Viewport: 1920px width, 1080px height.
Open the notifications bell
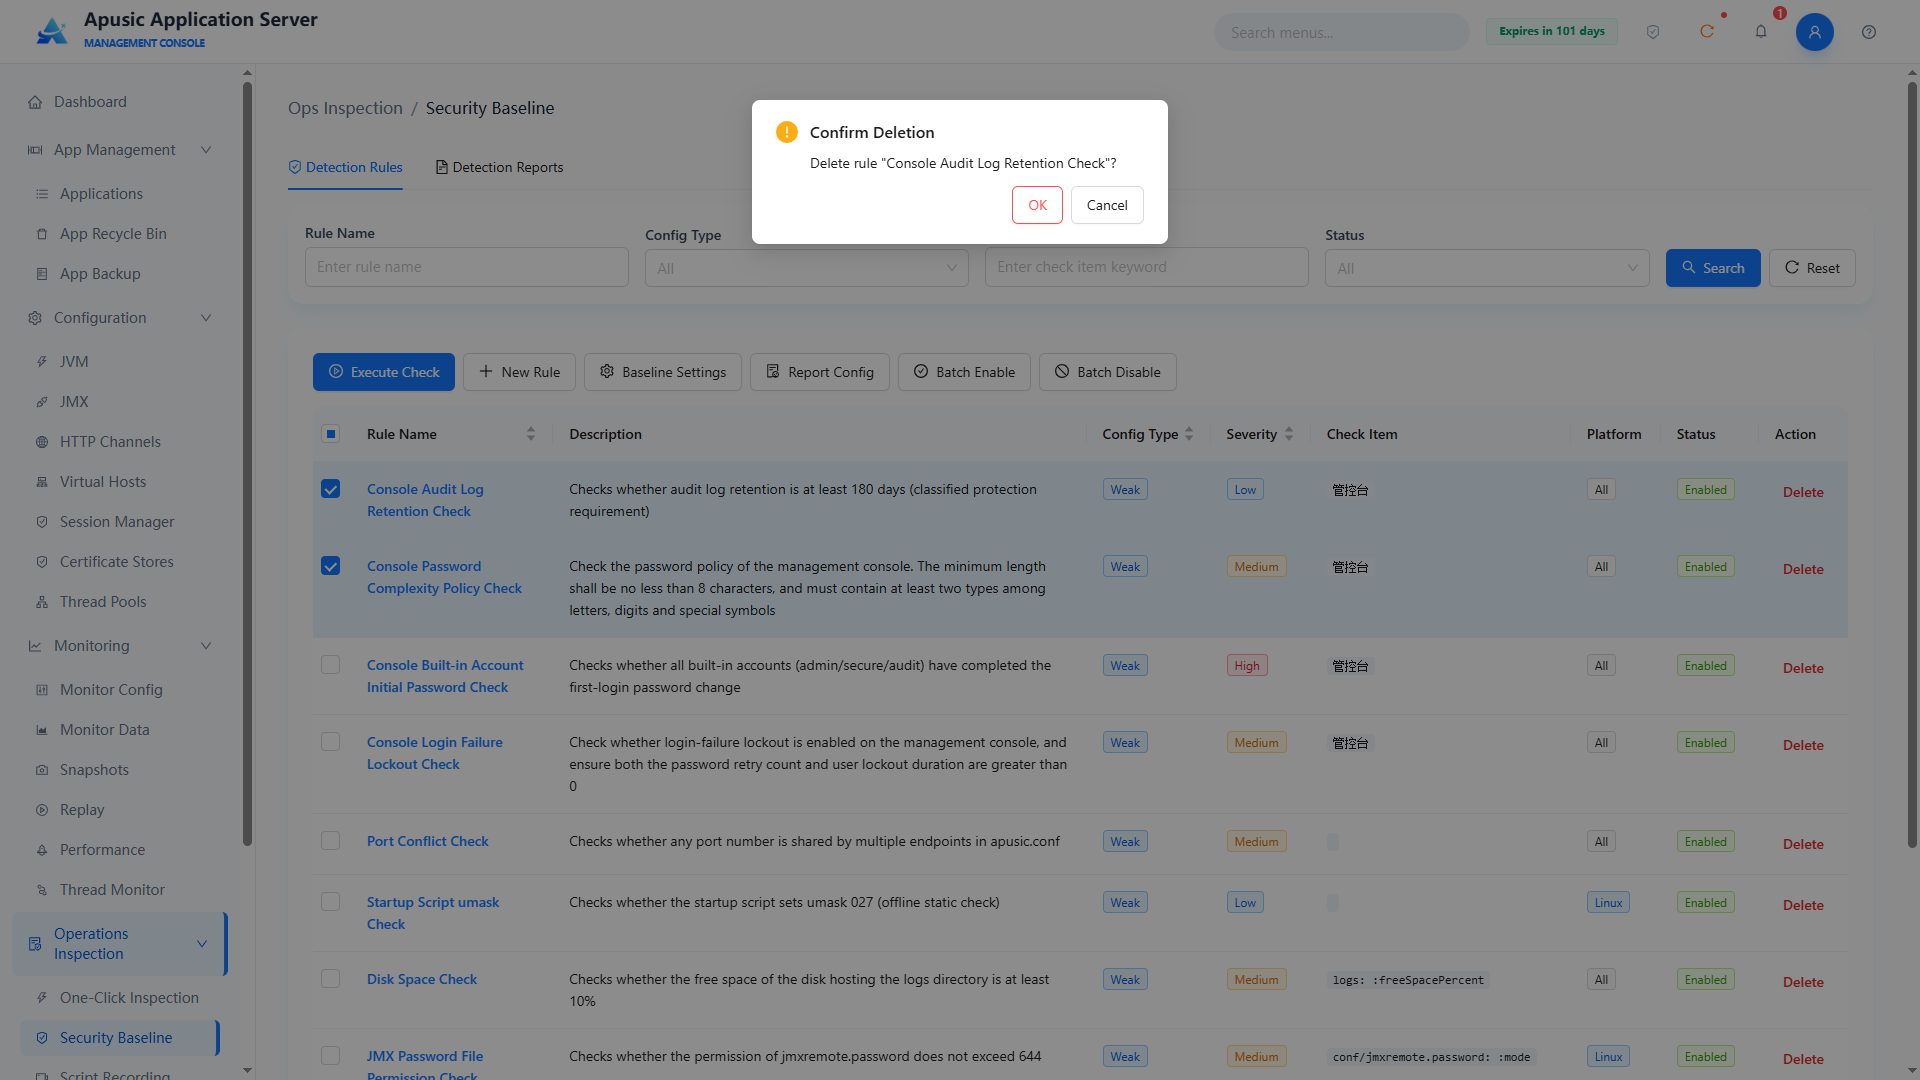[1761, 32]
